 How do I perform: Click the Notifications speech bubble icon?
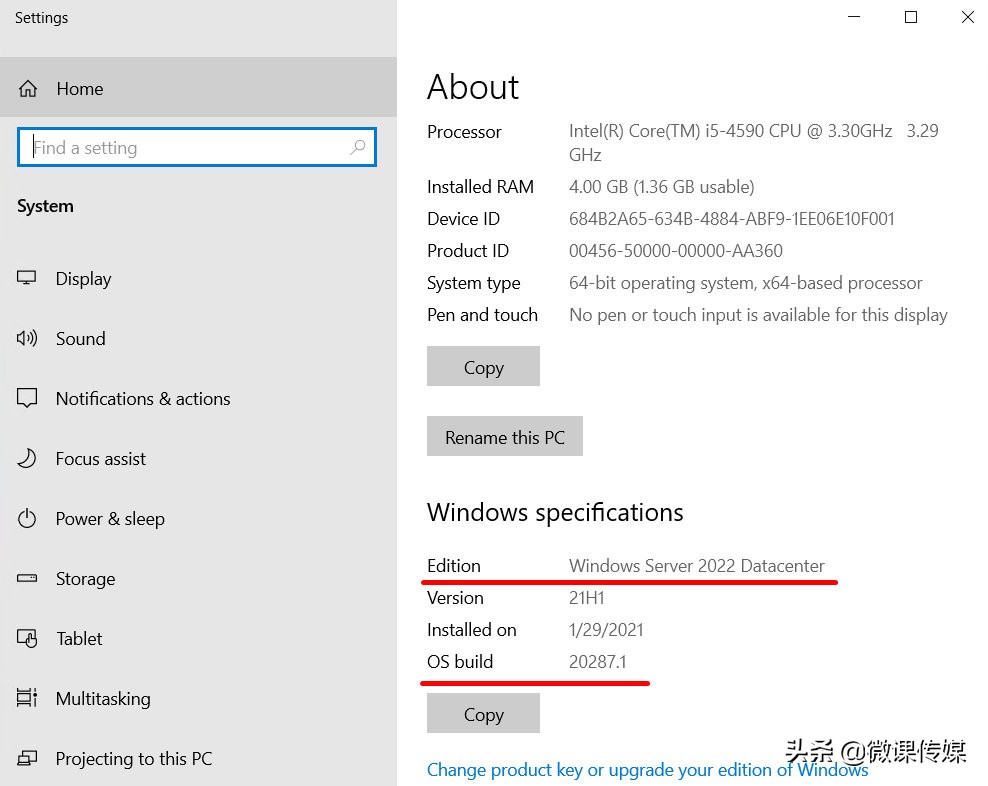pyautogui.click(x=26, y=398)
